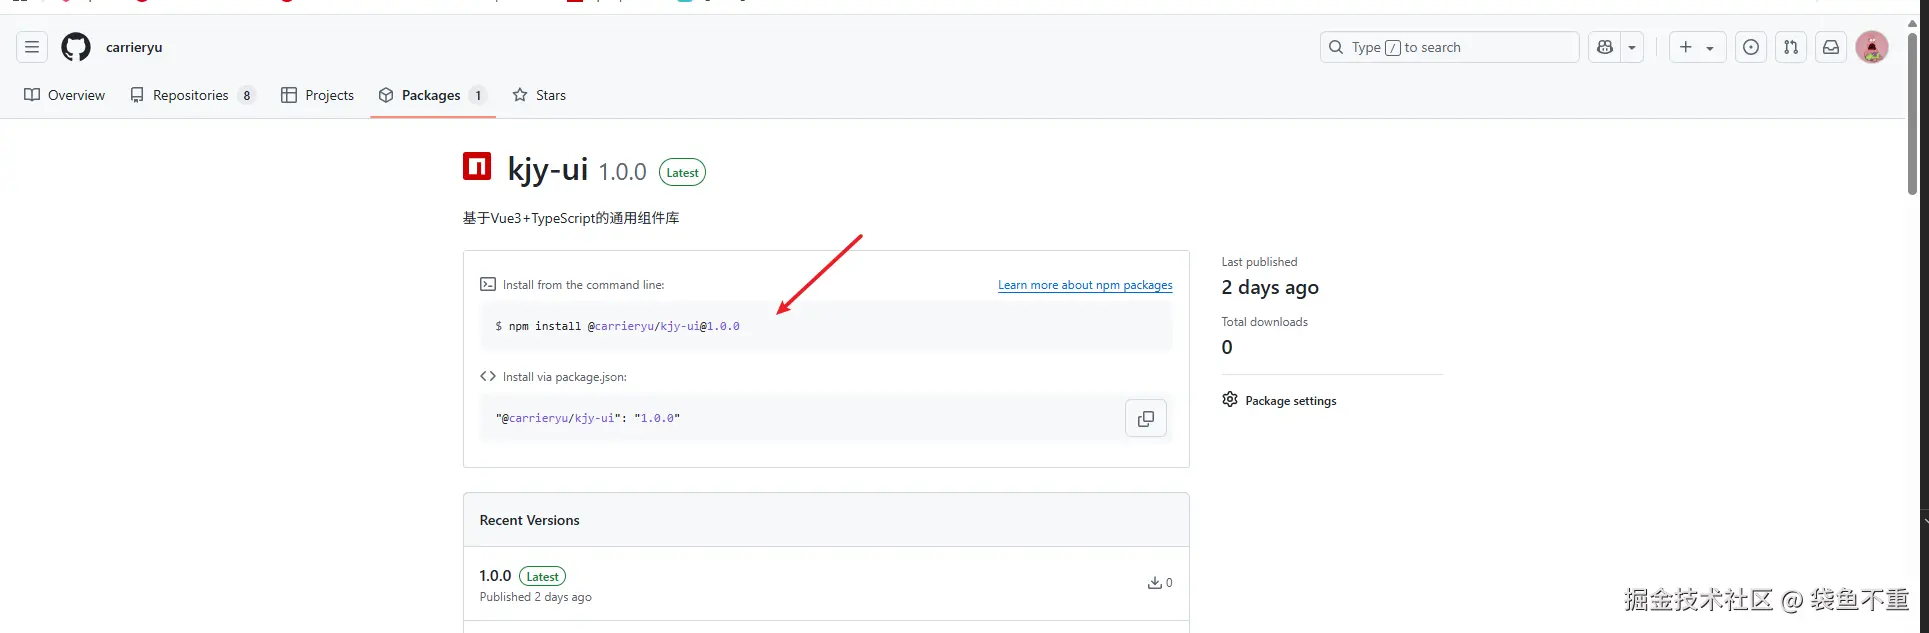Image resolution: width=1929 pixels, height=633 pixels.
Task: Go to GitHub home via Octocat logo
Action: tap(76, 47)
